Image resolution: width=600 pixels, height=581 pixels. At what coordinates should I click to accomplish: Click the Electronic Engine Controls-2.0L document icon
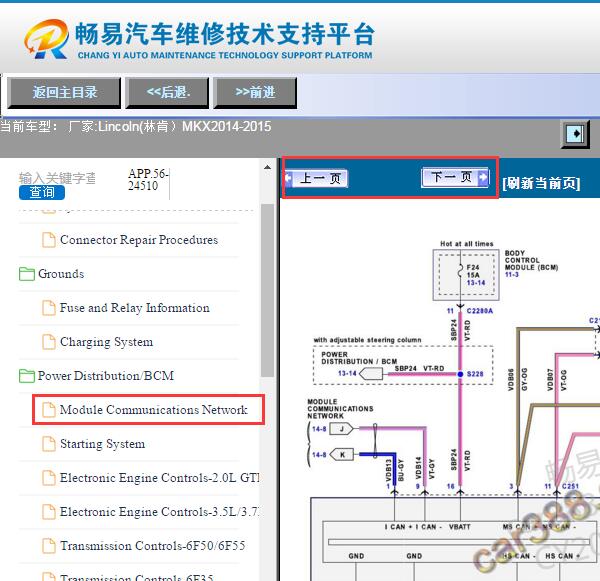pyautogui.click(x=49, y=478)
